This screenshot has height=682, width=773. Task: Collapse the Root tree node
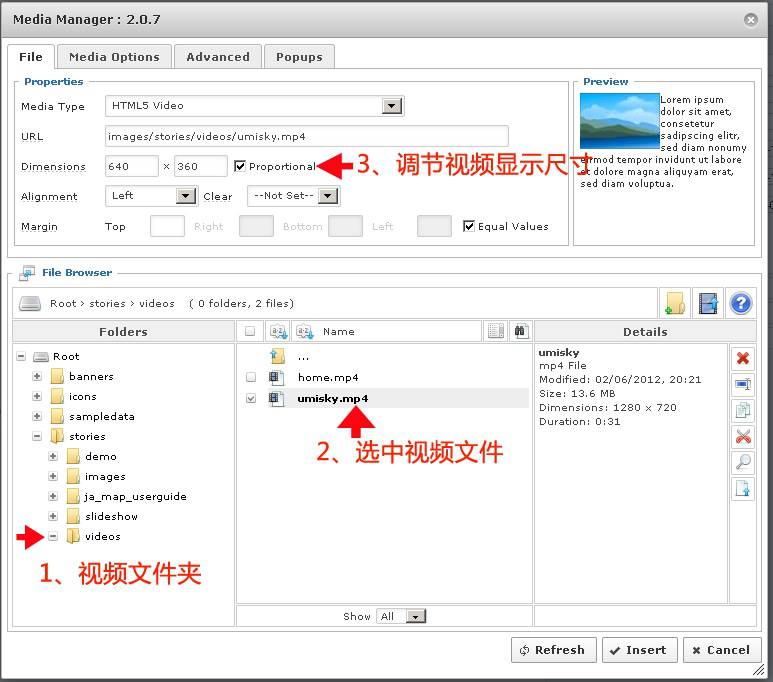tap(21, 356)
